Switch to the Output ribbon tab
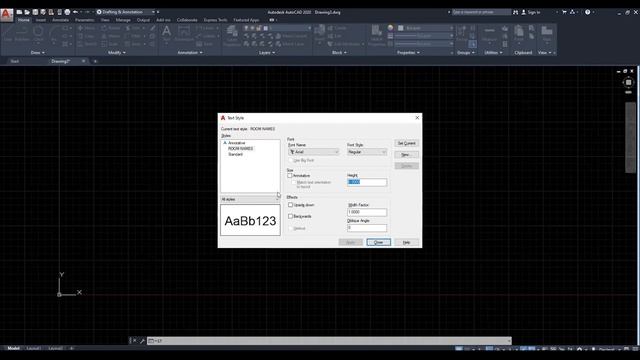The height and width of the screenshot is (360, 640). (x=143, y=20)
